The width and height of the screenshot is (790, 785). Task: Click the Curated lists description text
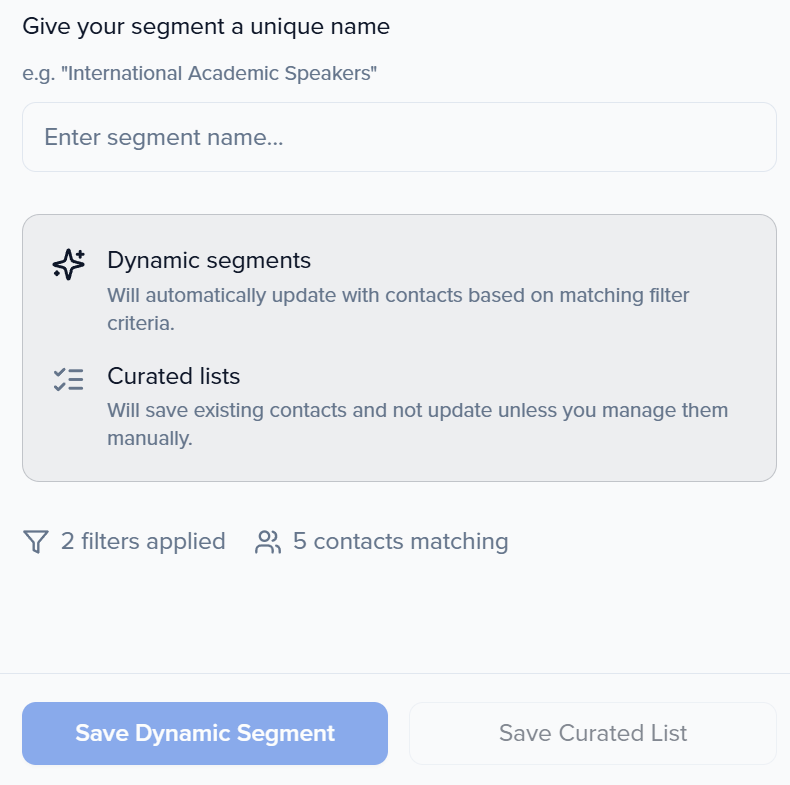tap(417, 410)
